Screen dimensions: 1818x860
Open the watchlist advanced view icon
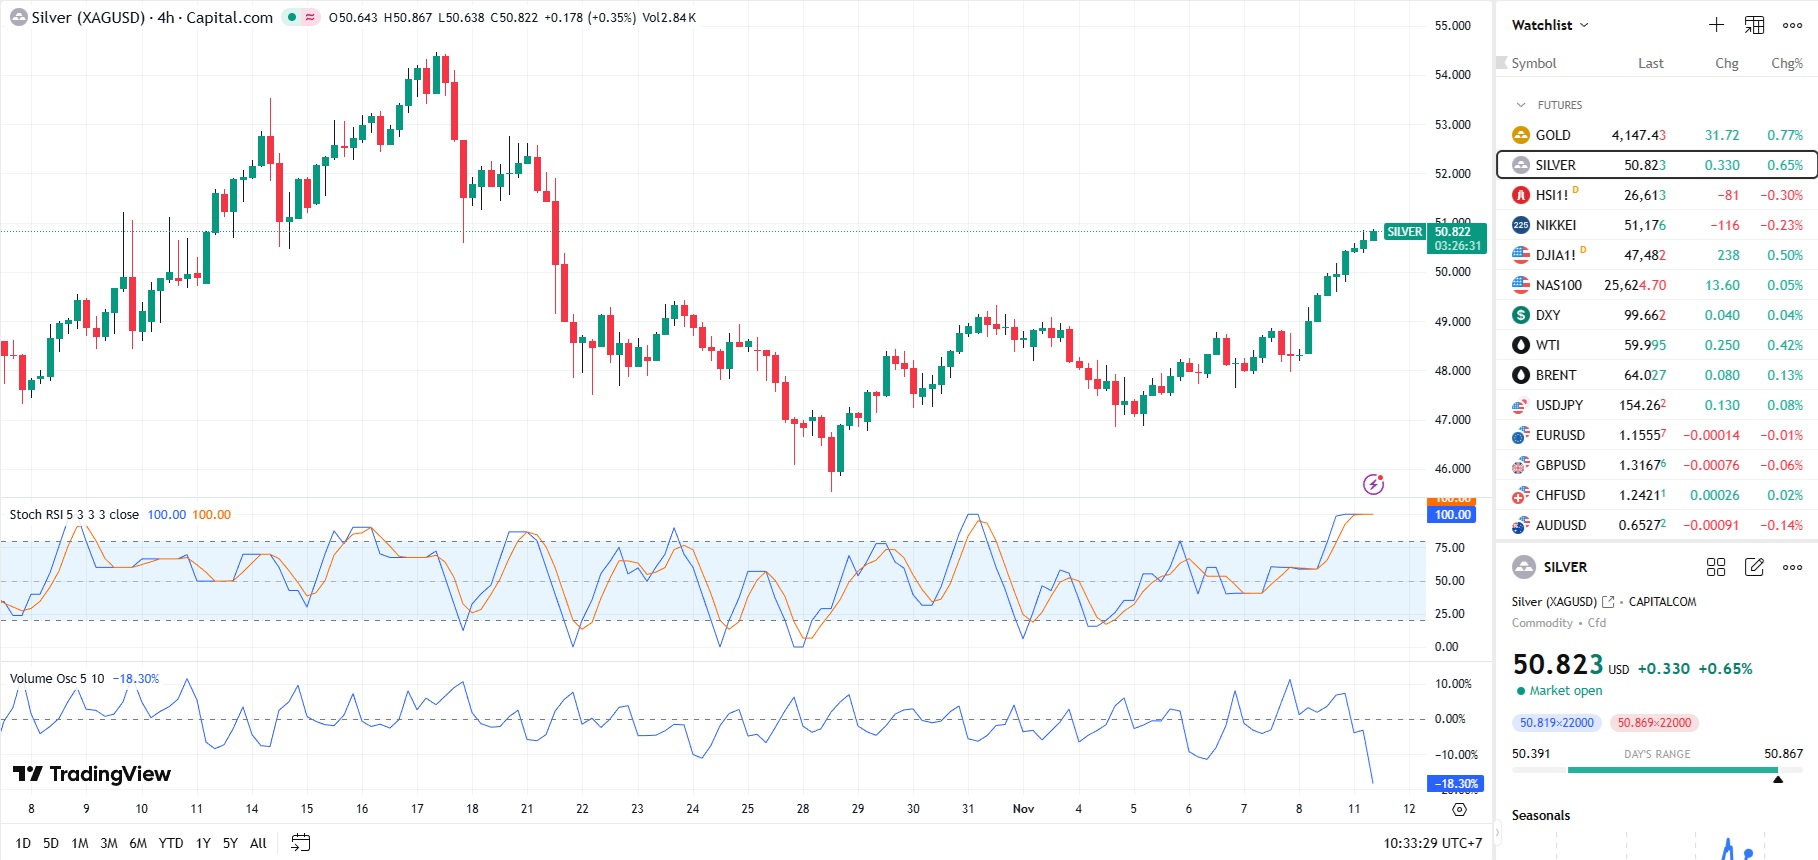[x=1754, y=25]
